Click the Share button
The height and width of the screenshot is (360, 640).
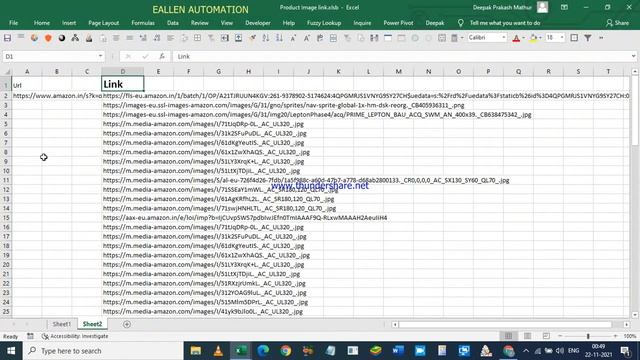click(x=617, y=23)
